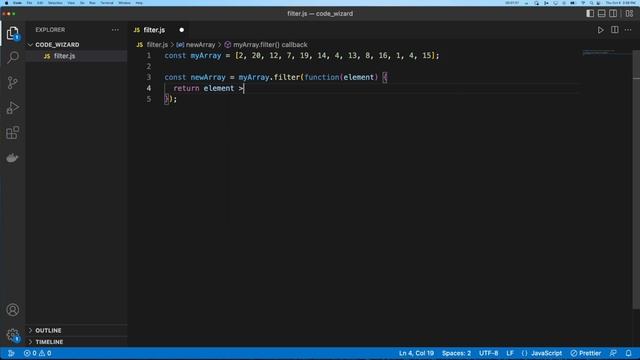The height and width of the screenshot is (360, 640).
Task: Expand the TIMELINE section
Action: (x=49, y=342)
